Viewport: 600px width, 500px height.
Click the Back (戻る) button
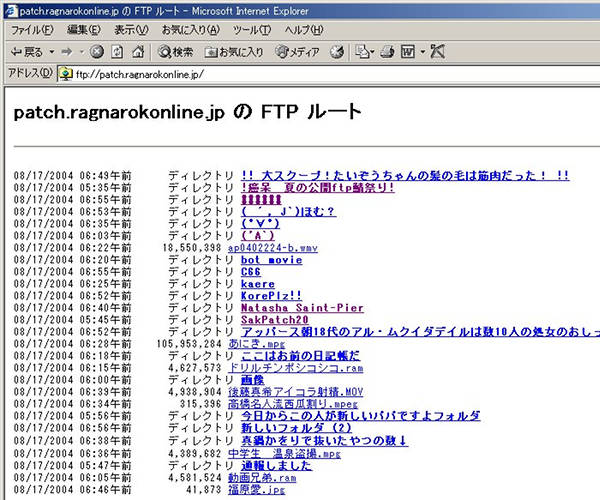pos(28,51)
